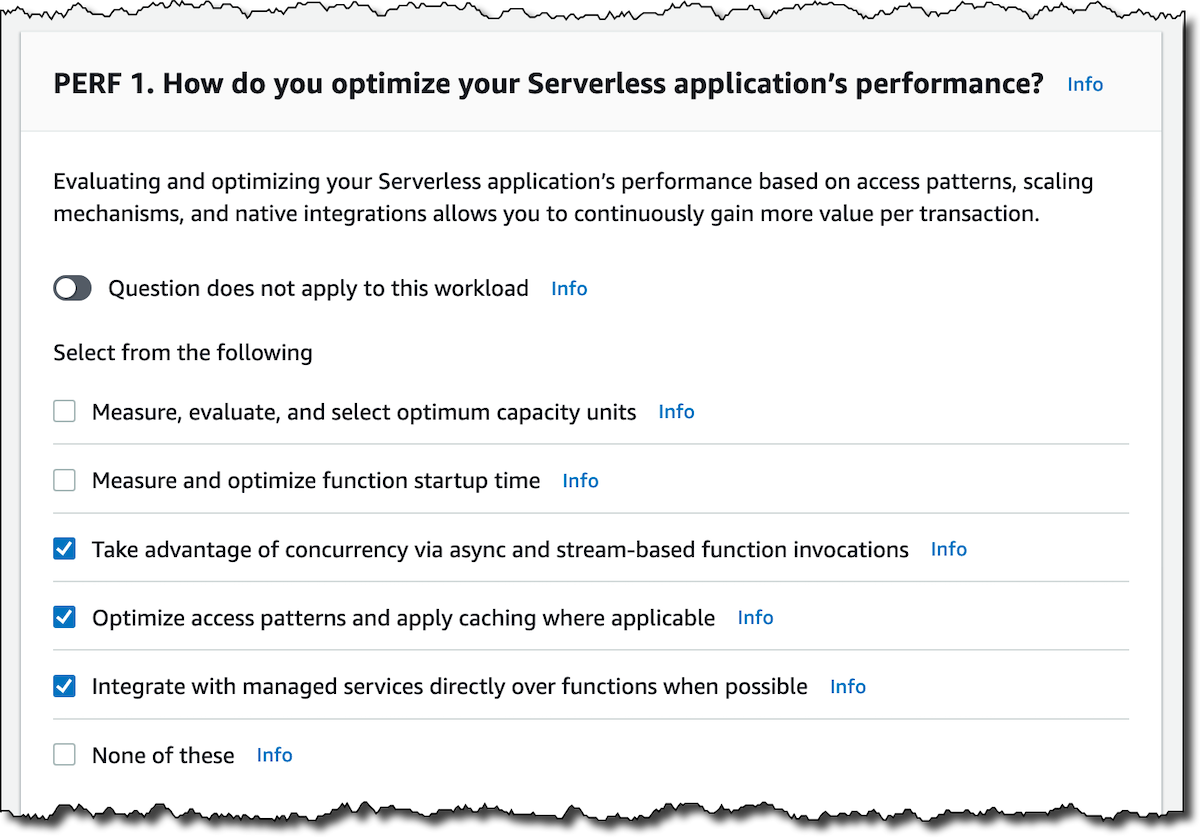Click the PERF 1 question heading text

tap(548, 84)
